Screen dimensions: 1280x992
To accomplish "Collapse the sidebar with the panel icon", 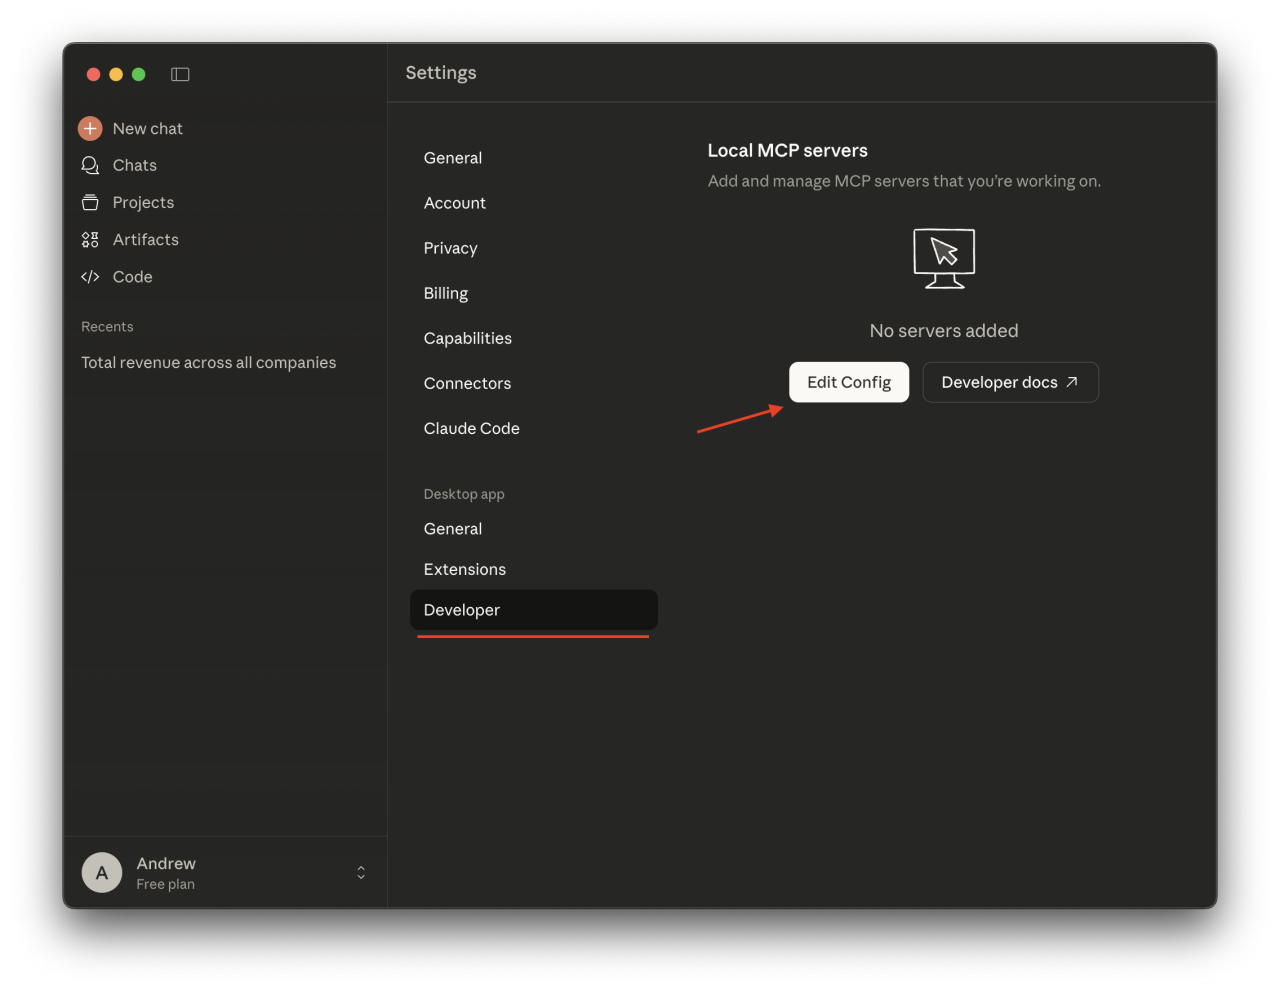I will tap(180, 74).
